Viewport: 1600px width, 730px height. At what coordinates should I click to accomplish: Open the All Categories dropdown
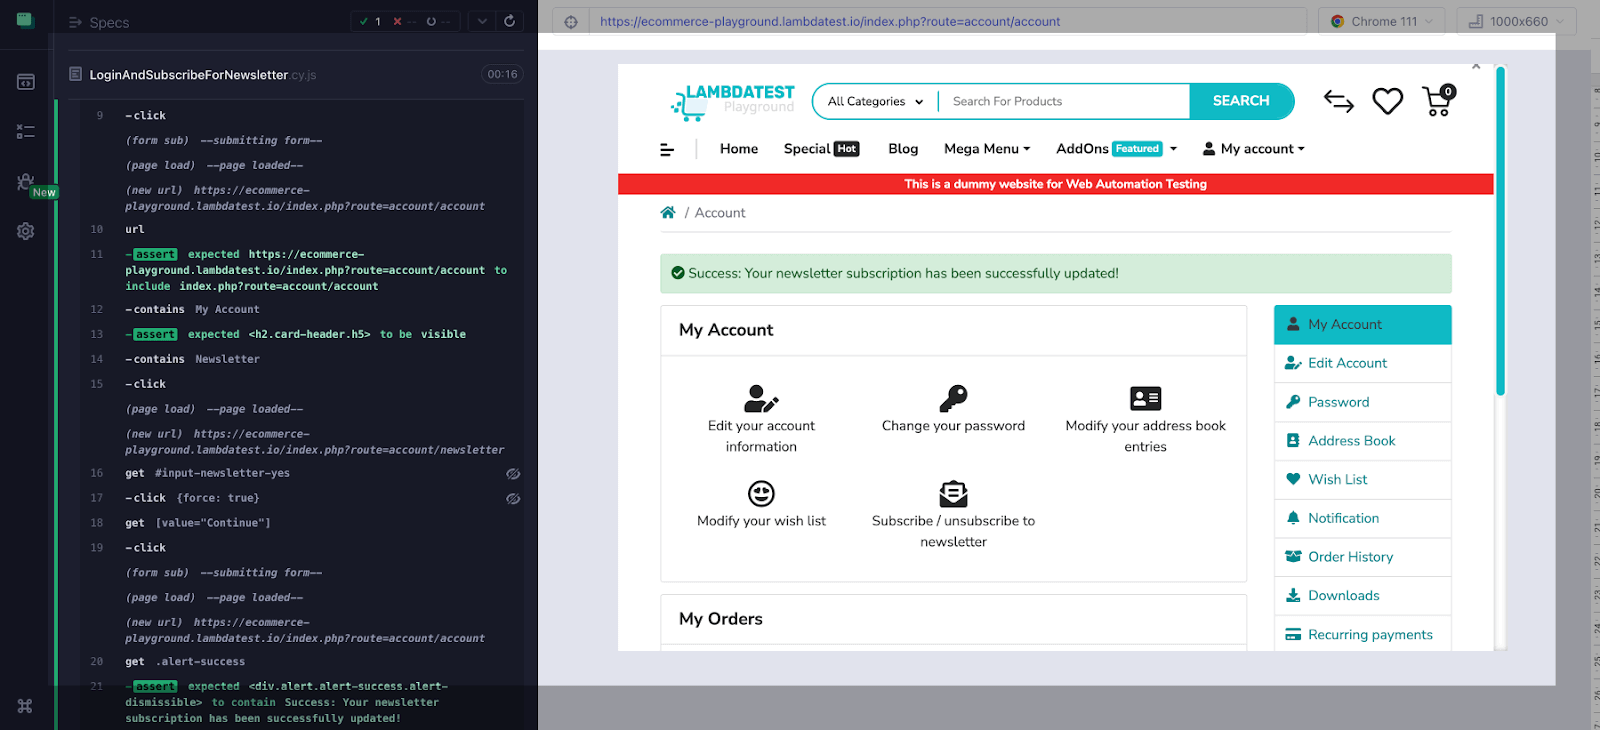click(x=875, y=101)
